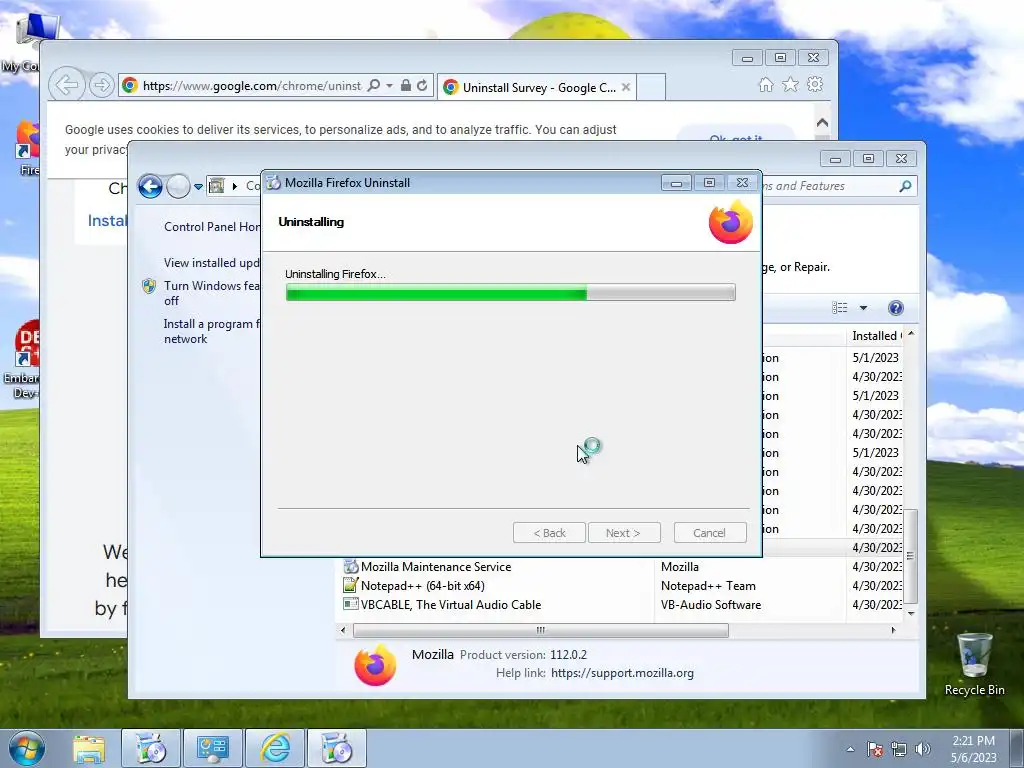Click scroll right arrow of programs list

(x=893, y=630)
